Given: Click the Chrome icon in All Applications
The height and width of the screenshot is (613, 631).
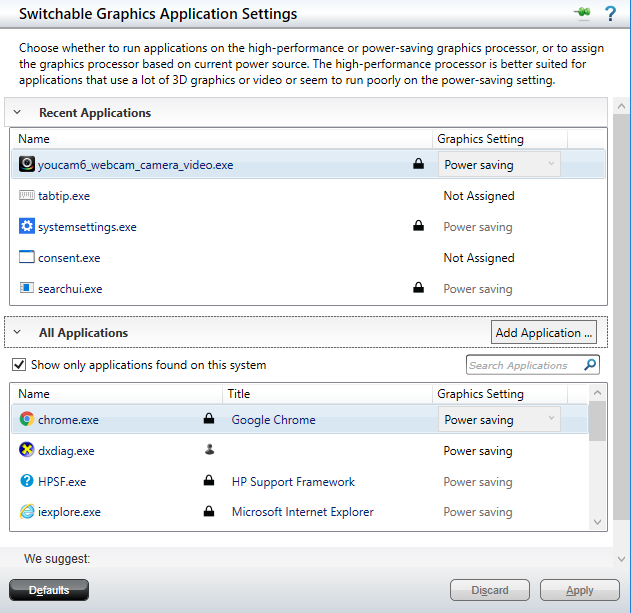Looking at the screenshot, I should pos(27,420).
